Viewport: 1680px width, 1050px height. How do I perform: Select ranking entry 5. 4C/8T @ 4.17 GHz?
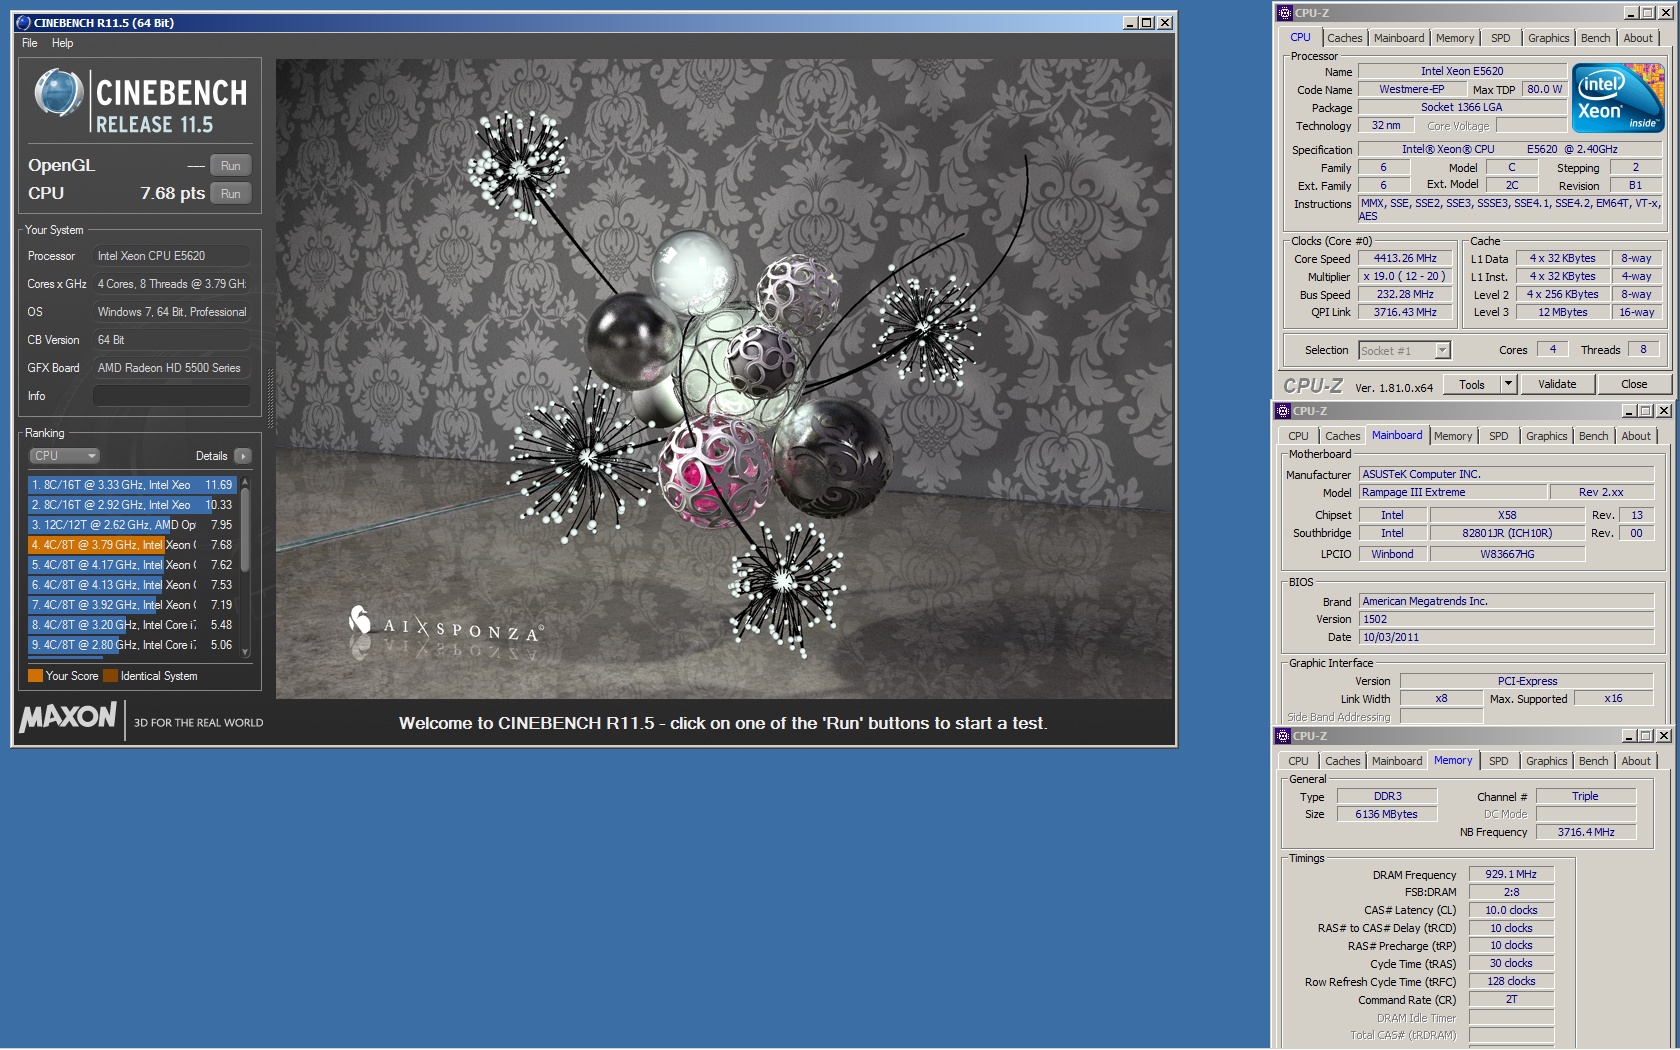(x=131, y=565)
